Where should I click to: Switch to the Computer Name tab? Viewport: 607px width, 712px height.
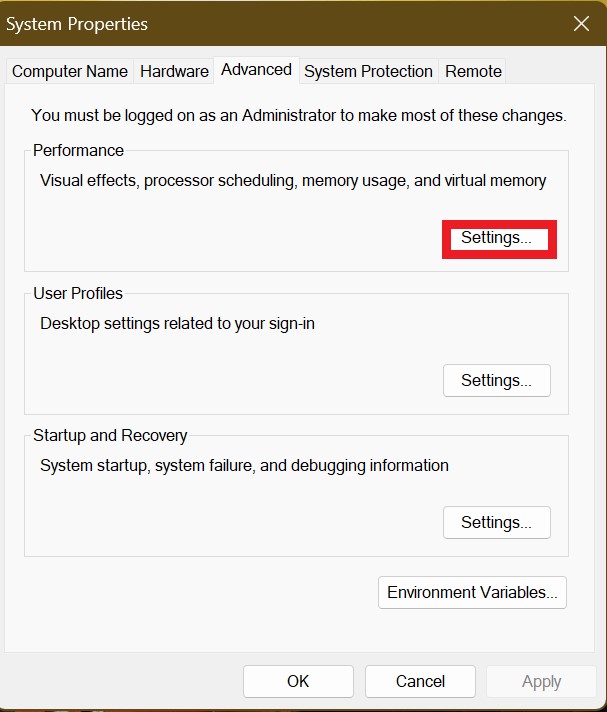pyautogui.click(x=70, y=71)
